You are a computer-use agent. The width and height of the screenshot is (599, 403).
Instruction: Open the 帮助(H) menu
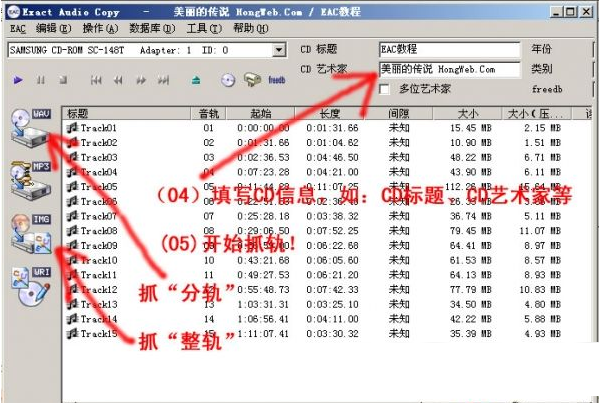pyautogui.click(x=251, y=29)
